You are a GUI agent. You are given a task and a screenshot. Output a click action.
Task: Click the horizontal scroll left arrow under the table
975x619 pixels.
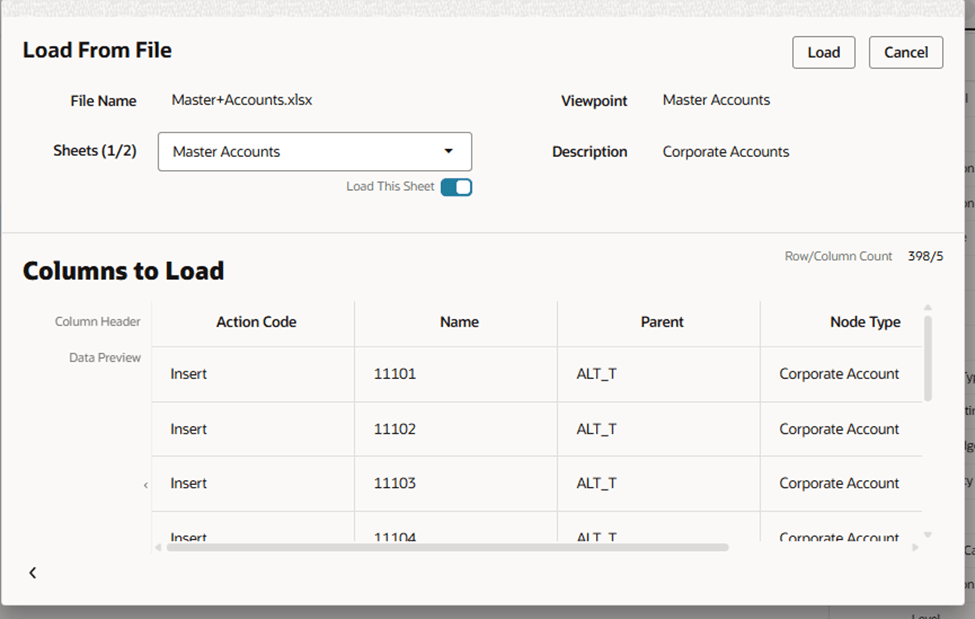coord(157,547)
